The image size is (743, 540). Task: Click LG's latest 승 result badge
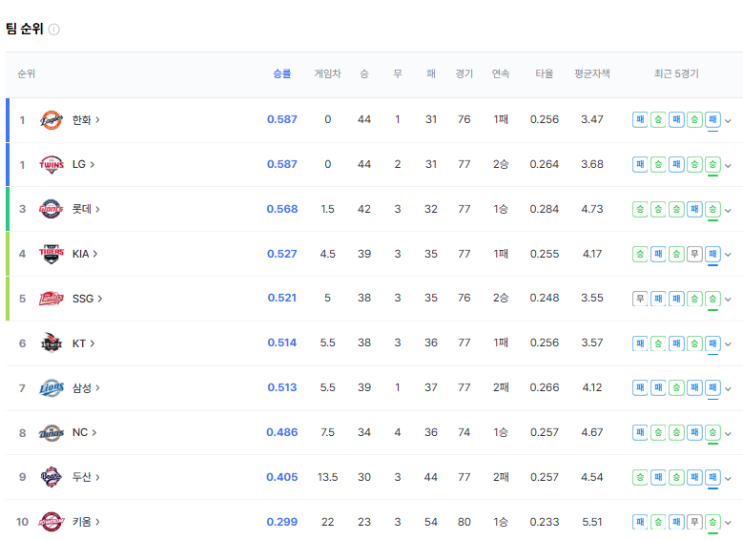coord(713,164)
